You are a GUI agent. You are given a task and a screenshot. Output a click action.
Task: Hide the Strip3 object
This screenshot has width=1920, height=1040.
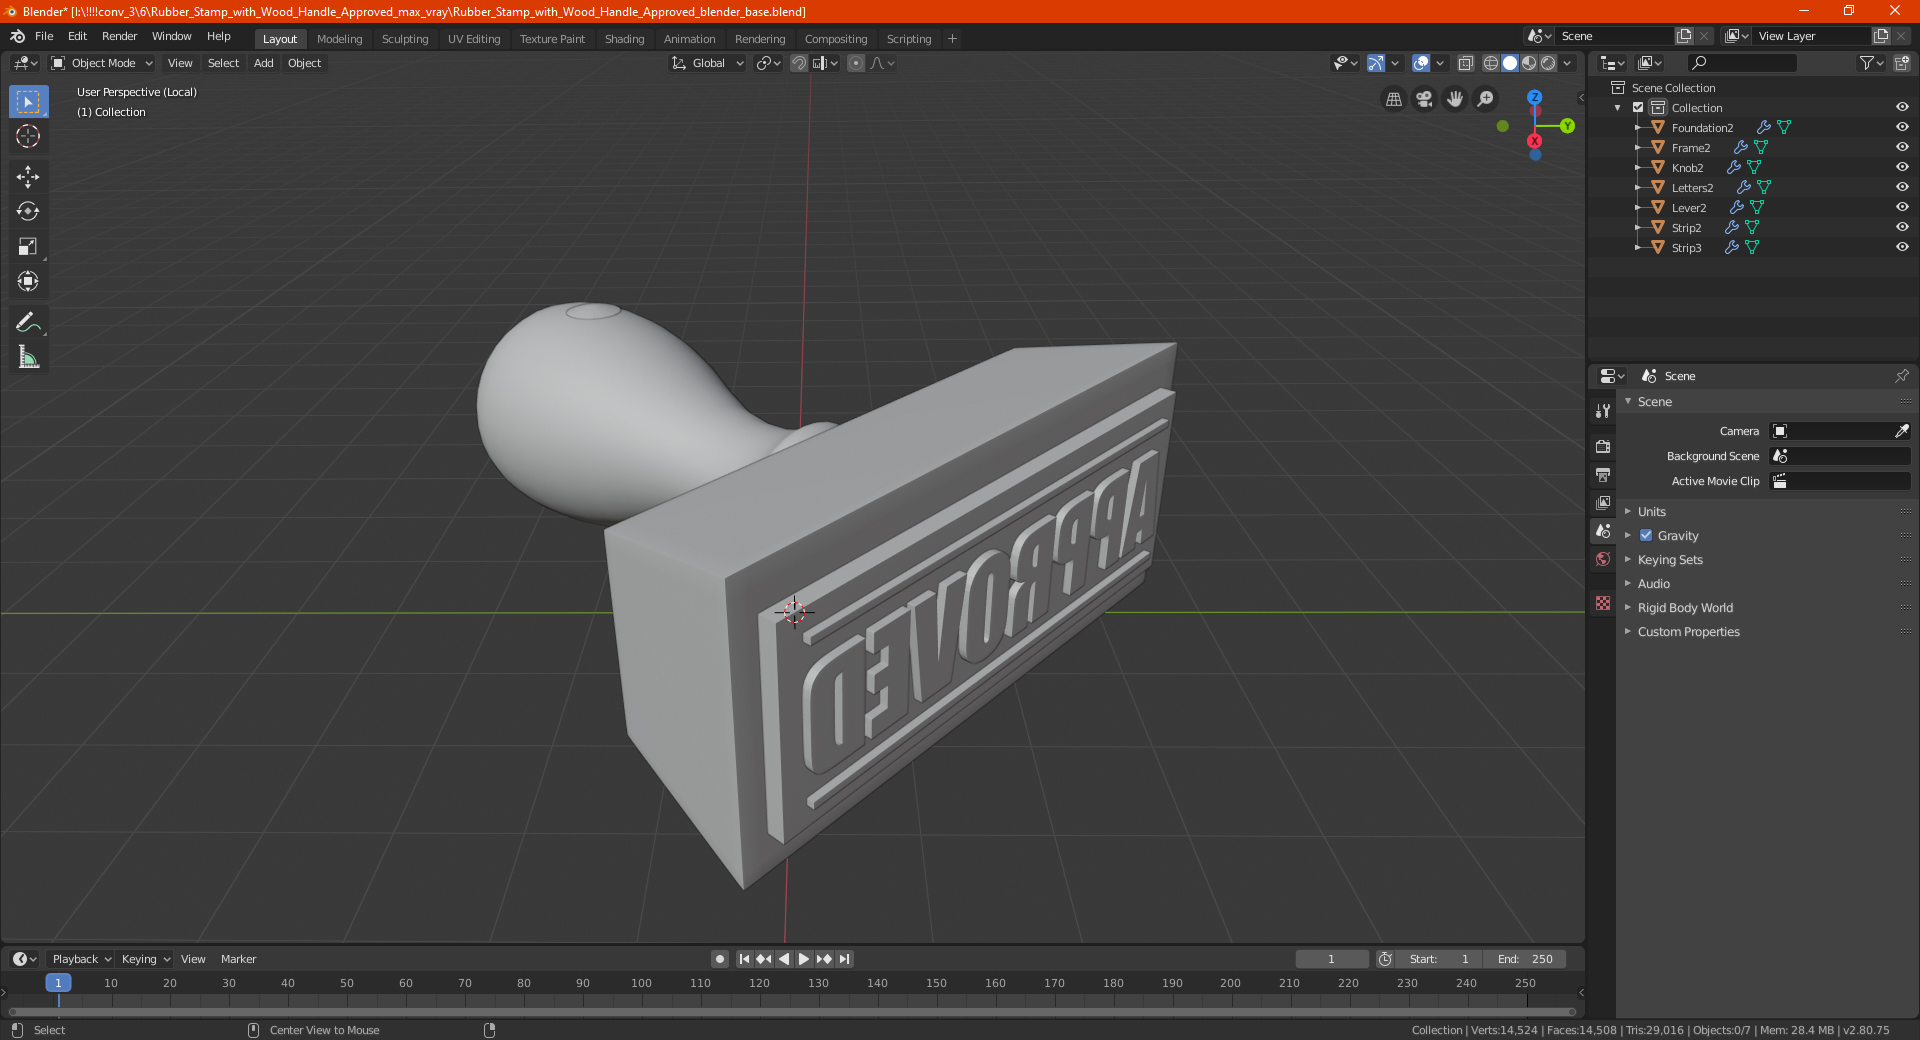pos(1902,247)
